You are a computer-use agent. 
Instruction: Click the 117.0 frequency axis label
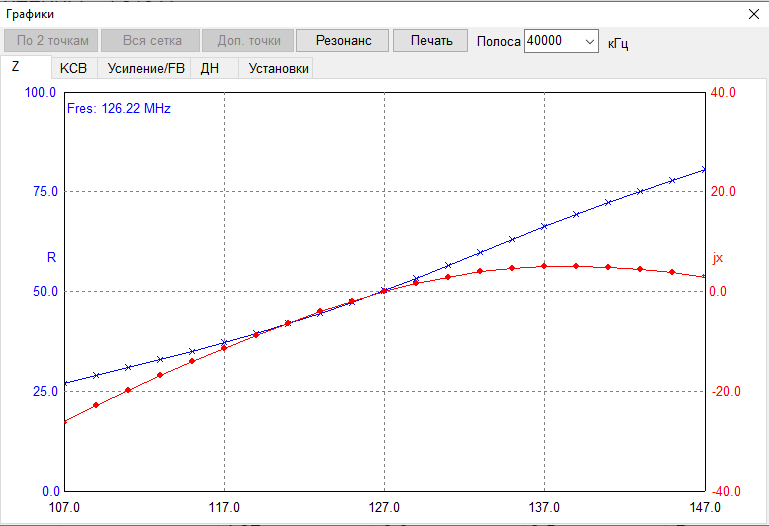(x=224, y=507)
